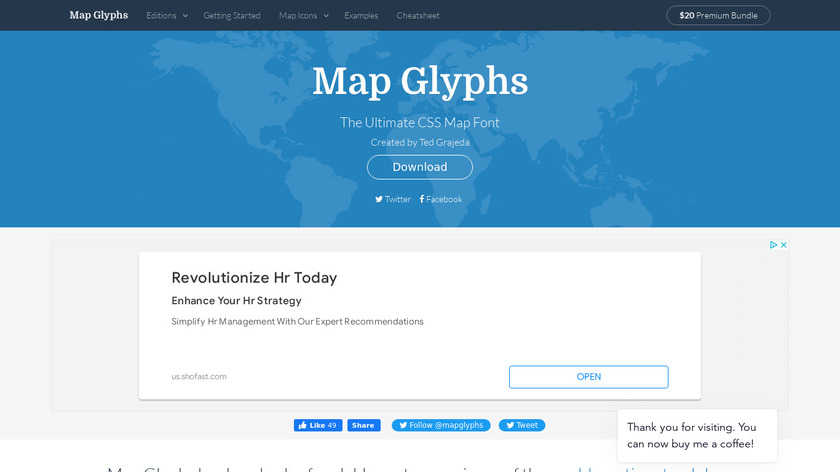Open the Cheatsheet page
840x472 pixels.
click(x=418, y=16)
